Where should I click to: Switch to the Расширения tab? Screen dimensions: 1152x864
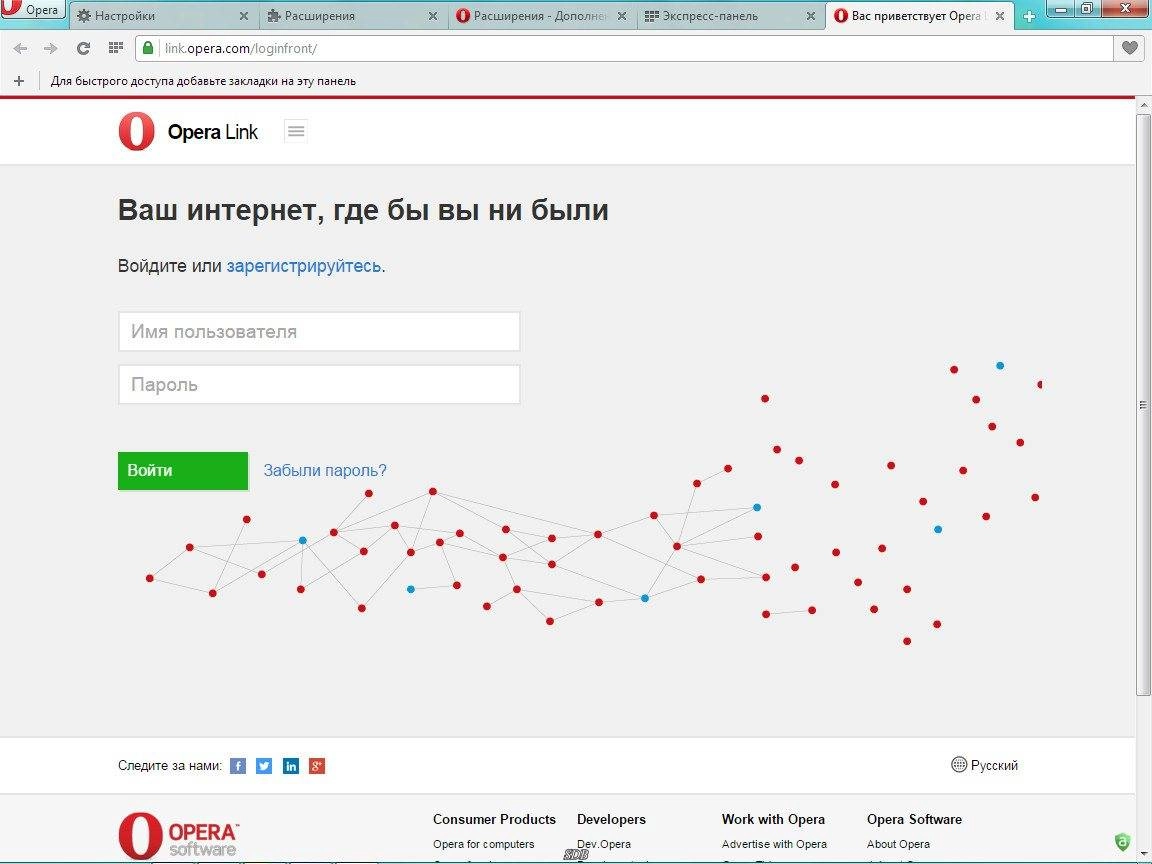[353, 15]
